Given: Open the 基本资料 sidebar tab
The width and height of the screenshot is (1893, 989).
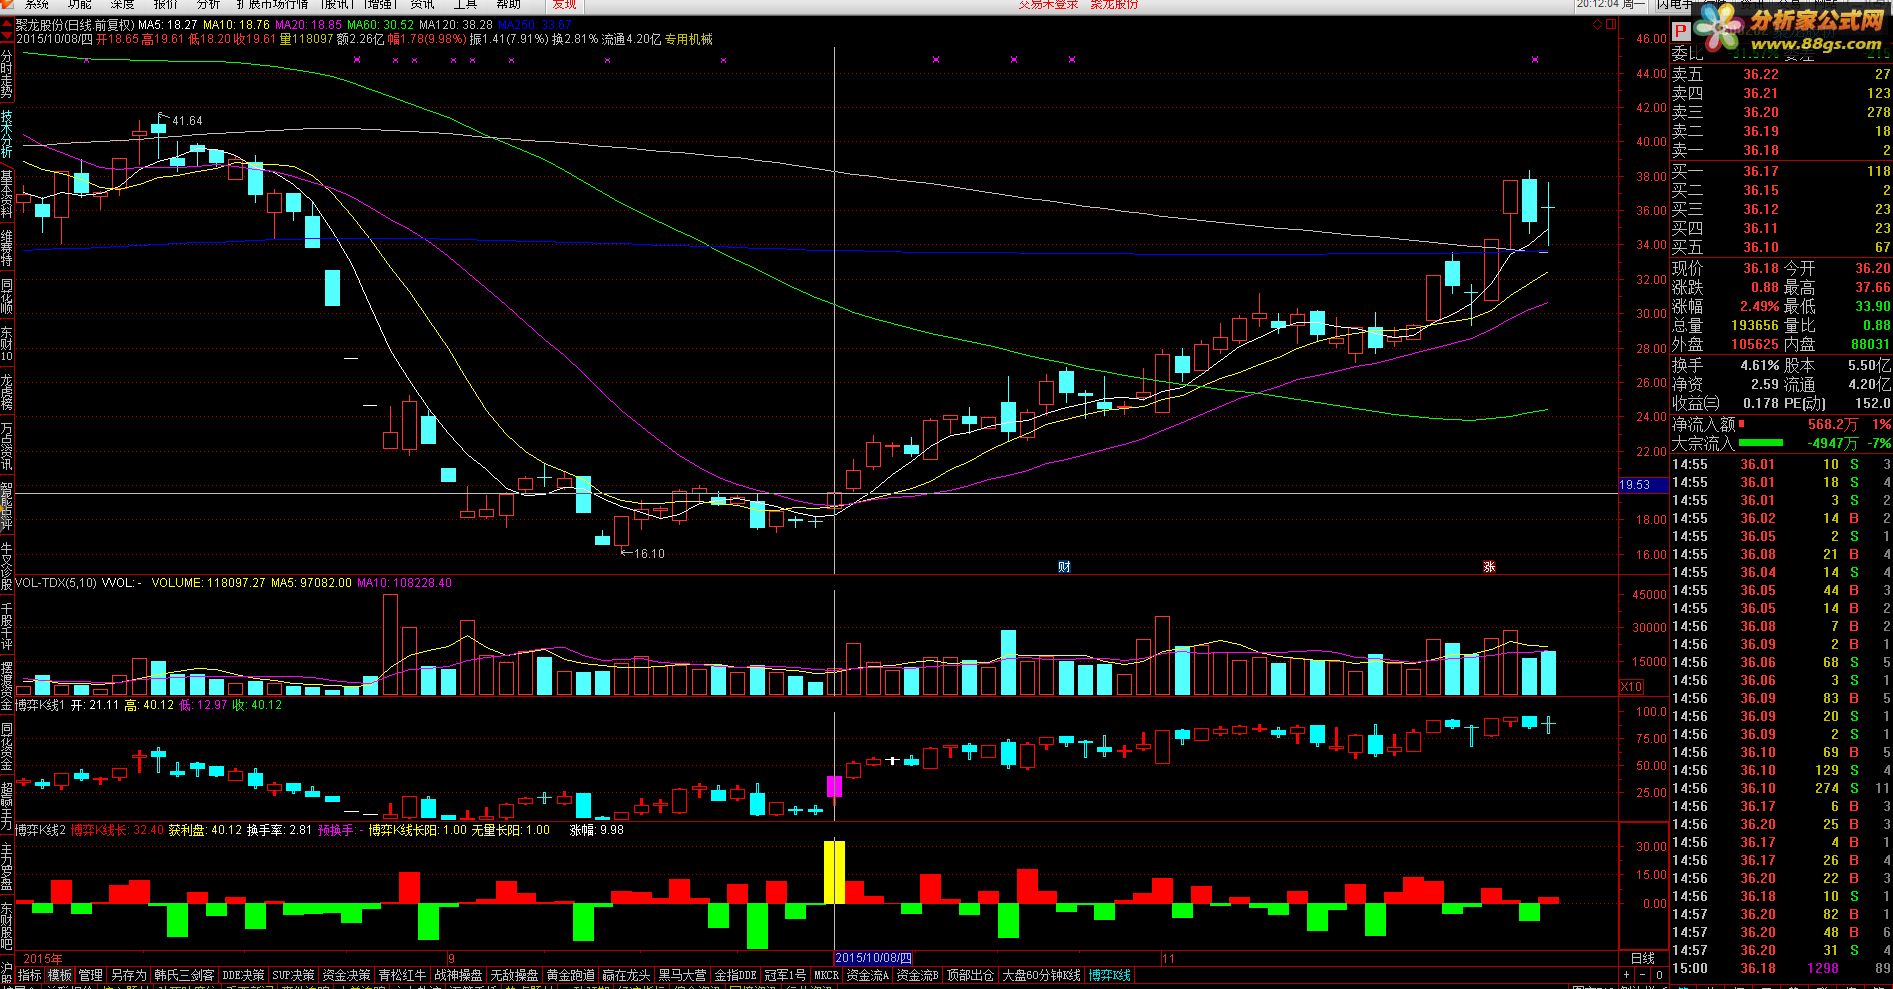Looking at the screenshot, I should tap(7, 194).
